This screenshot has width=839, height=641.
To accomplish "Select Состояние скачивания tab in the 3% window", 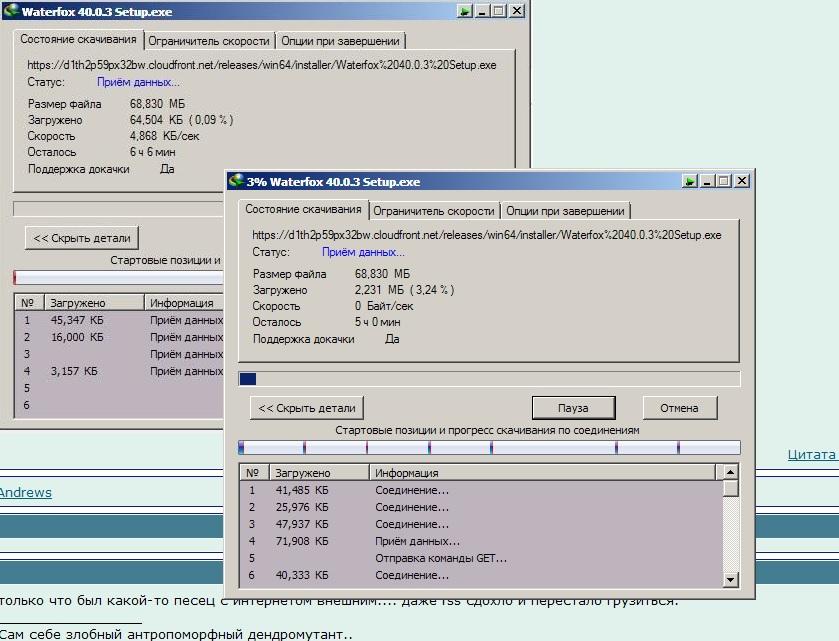I will [303, 209].
